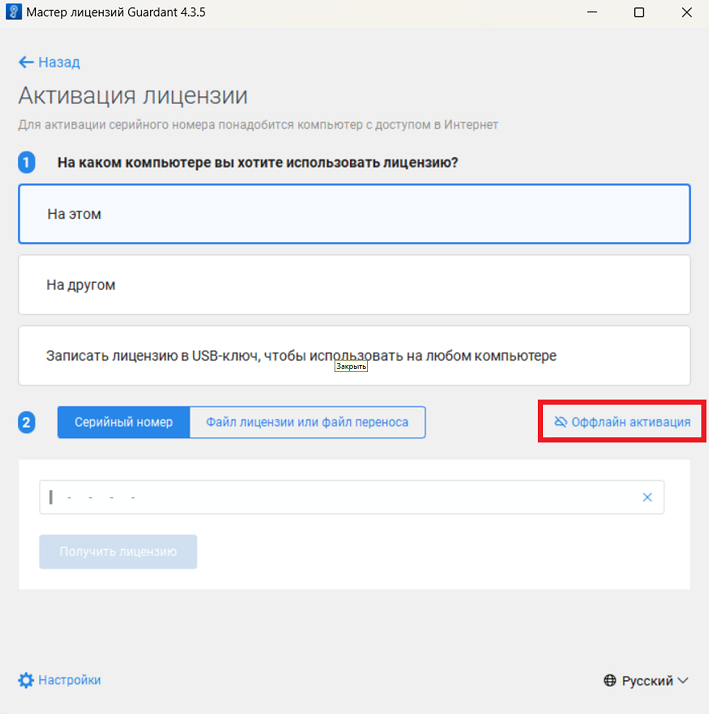This screenshot has height=714, width=709.
Task: Switch to the Серийный номер tab
Action: tap(123, 422)
